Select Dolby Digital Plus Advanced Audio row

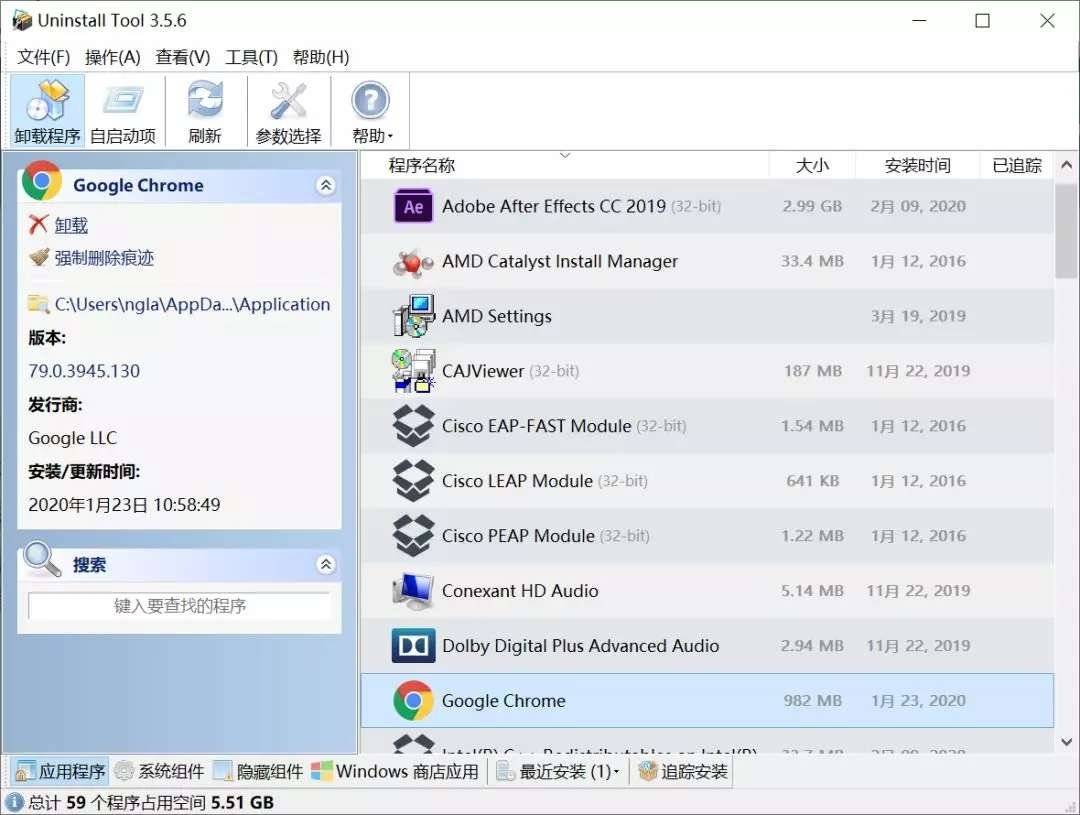coord(707,646)
